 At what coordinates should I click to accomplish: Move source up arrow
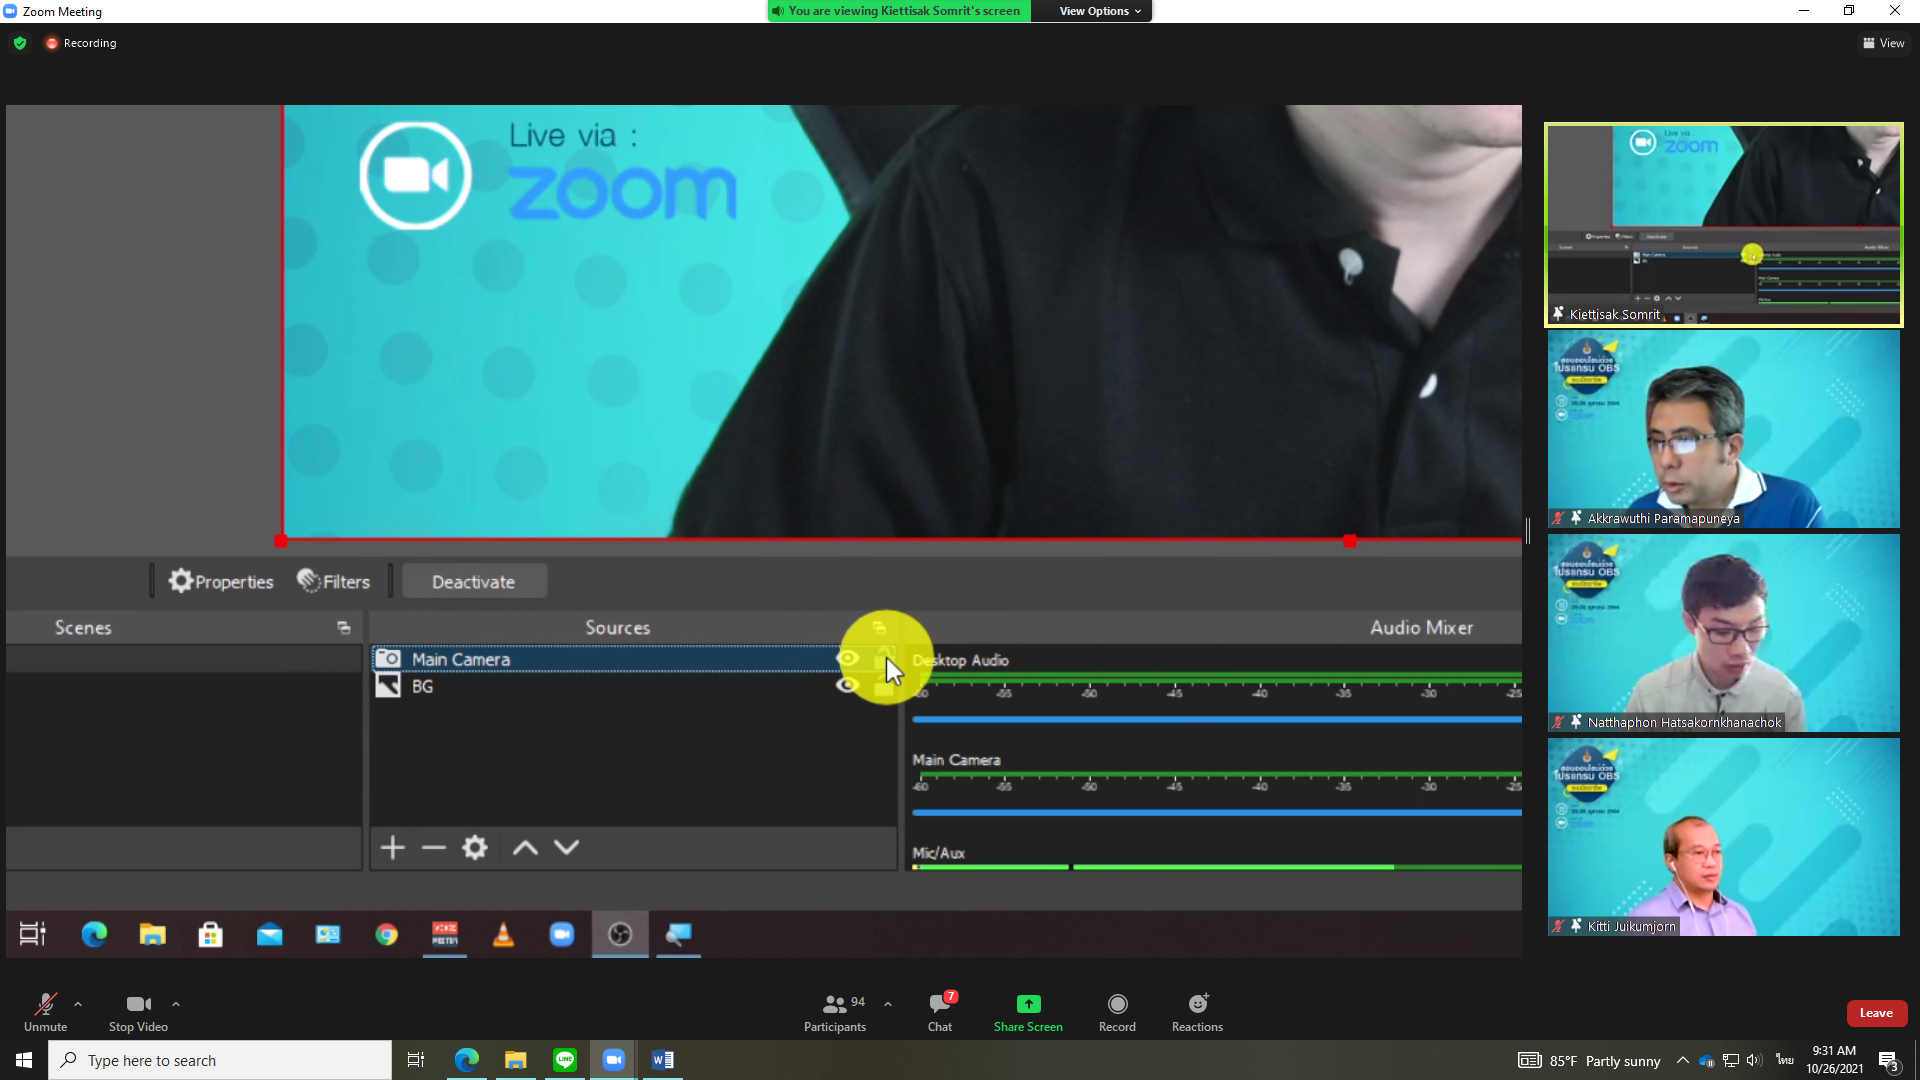525,848
